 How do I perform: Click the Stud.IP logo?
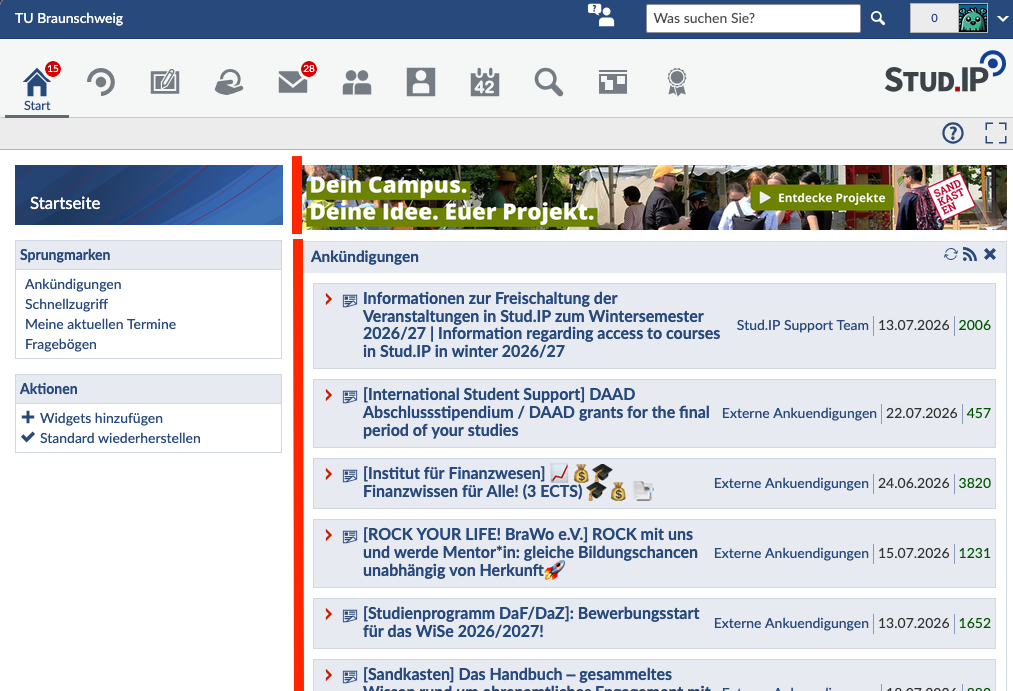[945, 73]
